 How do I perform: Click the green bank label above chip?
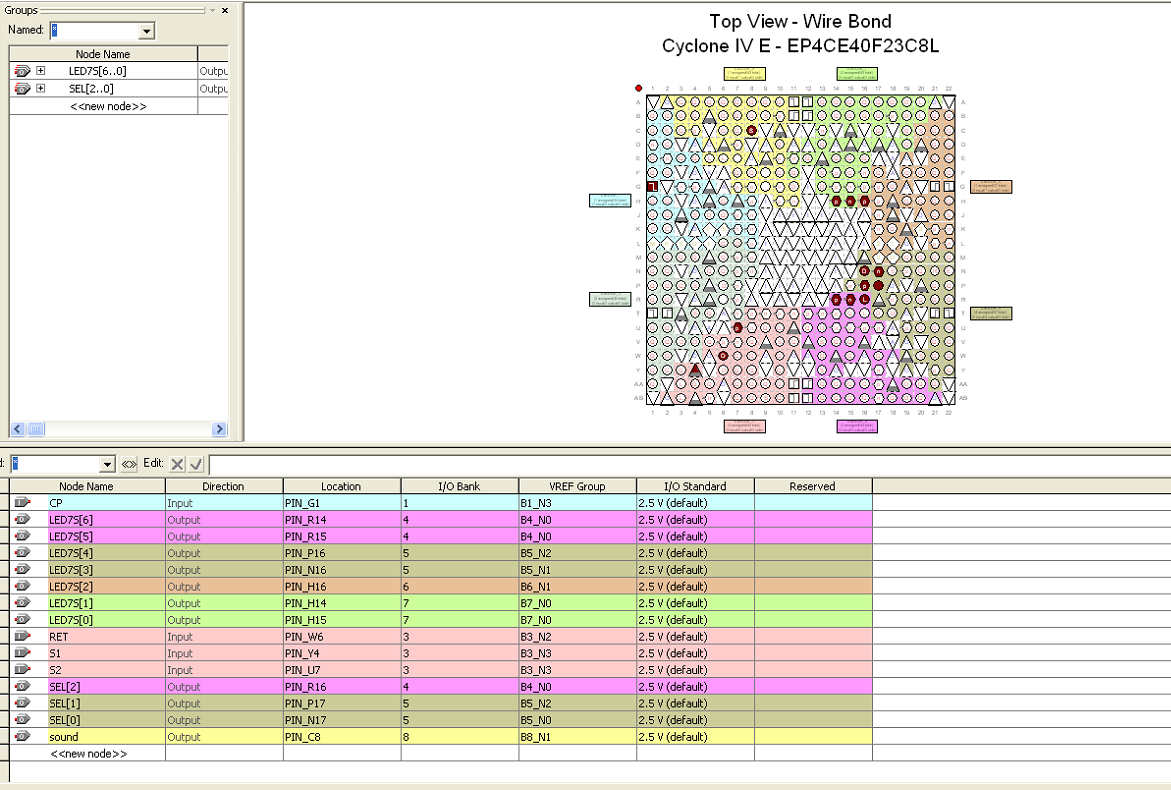[857, 74]
